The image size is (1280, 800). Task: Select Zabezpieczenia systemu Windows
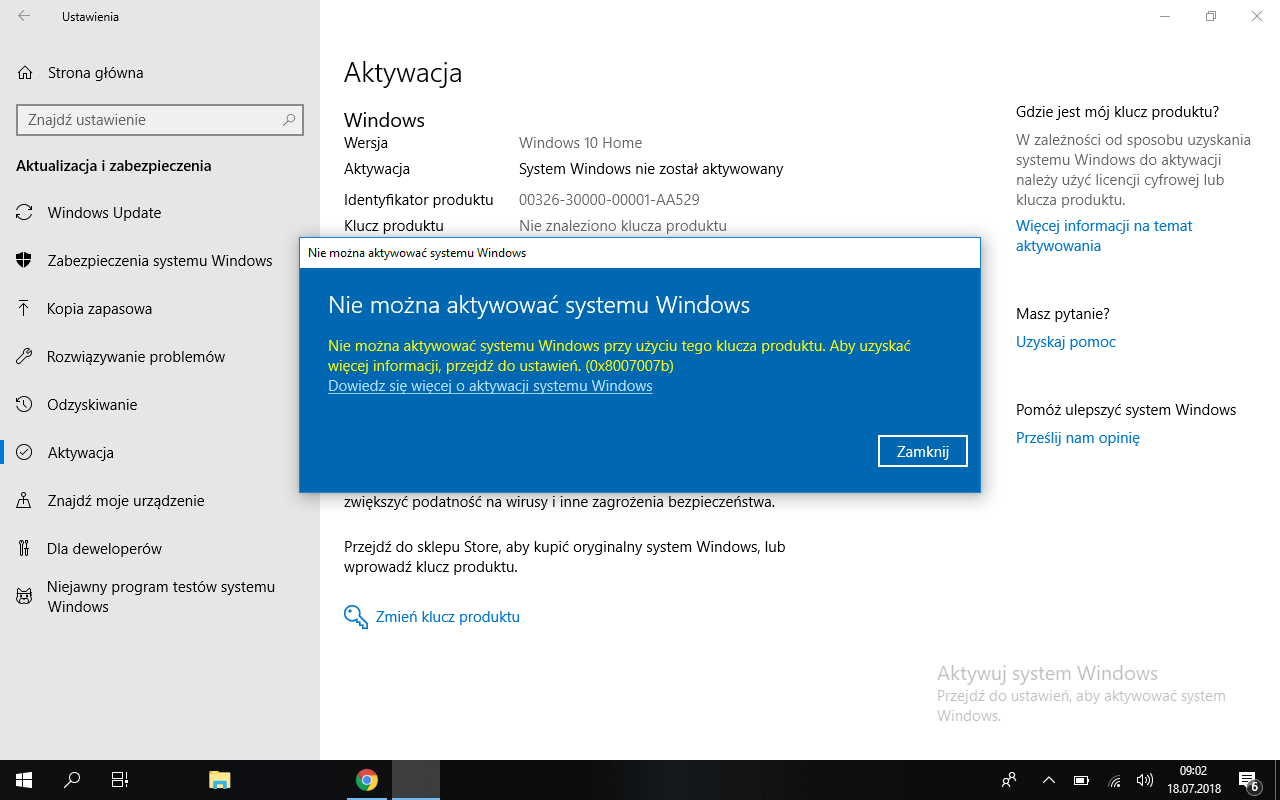point(160,261)
